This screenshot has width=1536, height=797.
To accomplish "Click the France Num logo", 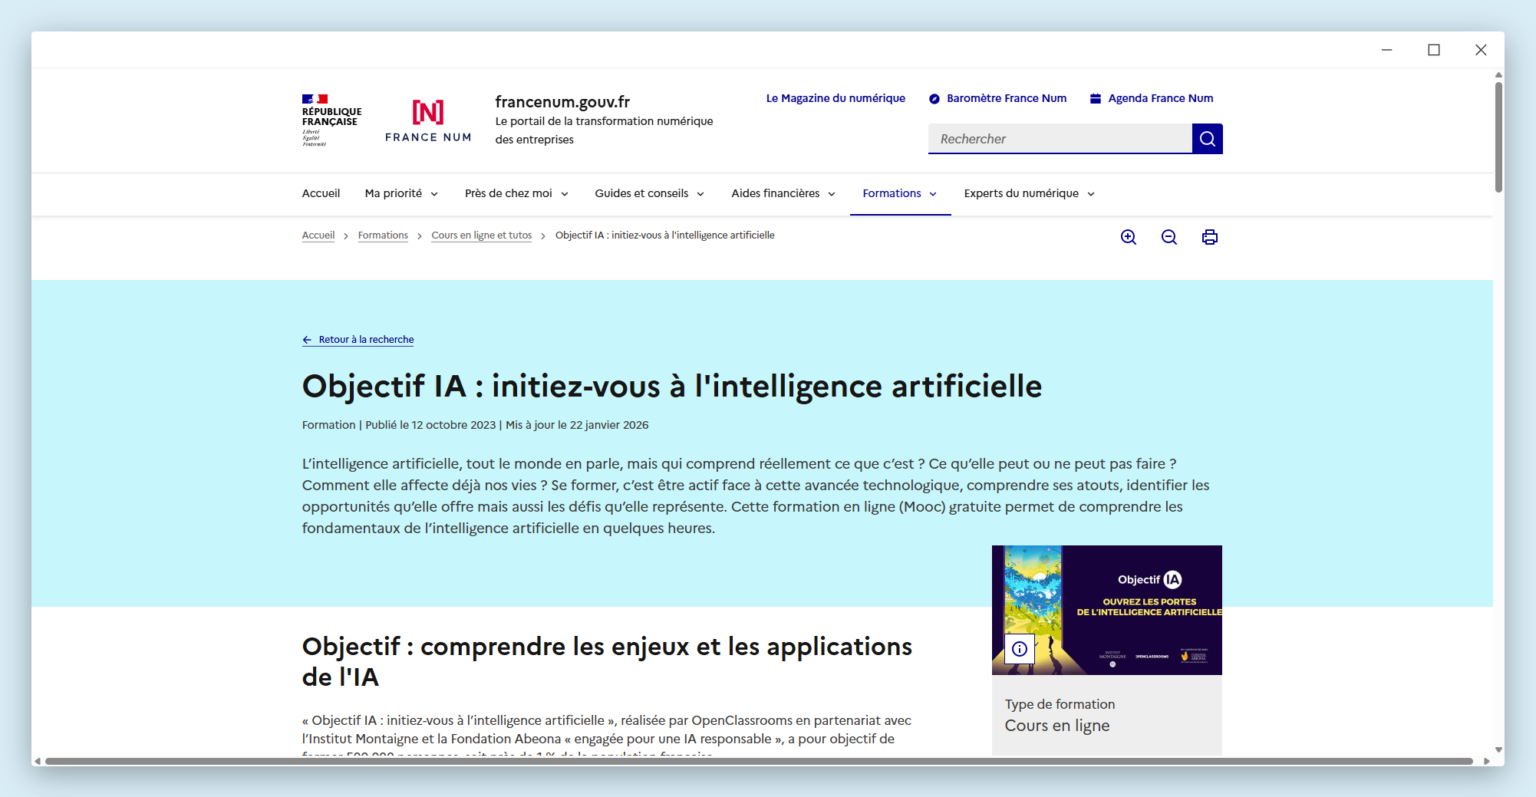I will click(x=428, y=121).
